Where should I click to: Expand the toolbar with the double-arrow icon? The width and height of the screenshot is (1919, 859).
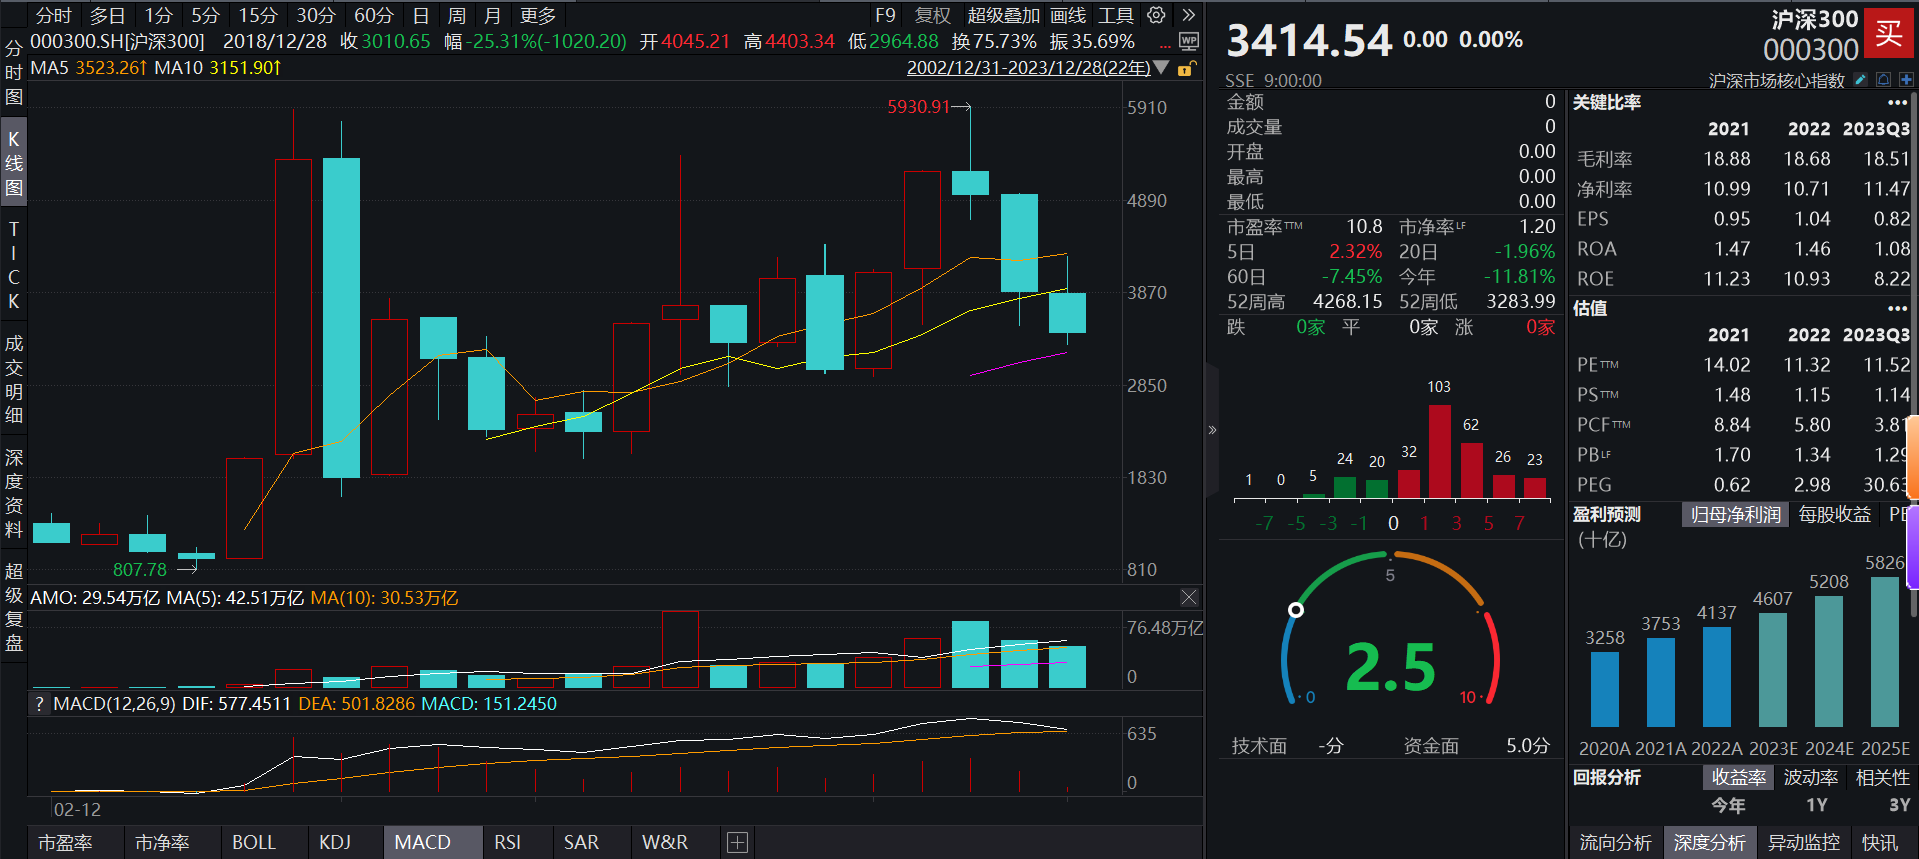point(1188,15)
